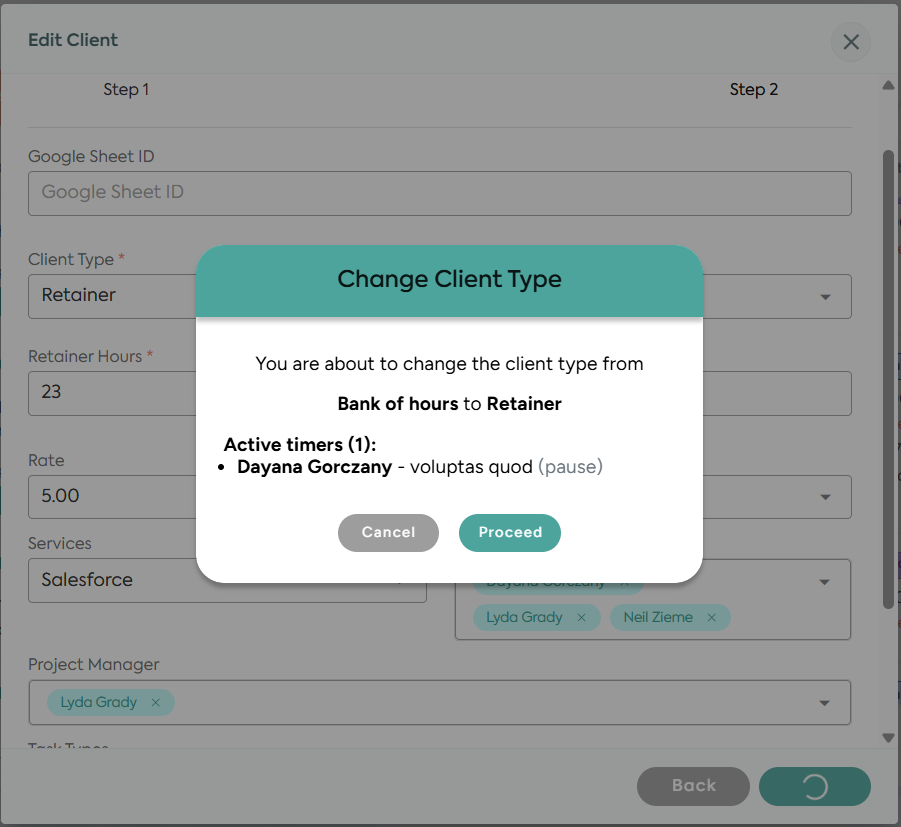Image resolution: width=901 pixels, height=827 pixels.
Task: Remove Lyda Grady from team members
Action: point(582,617)
